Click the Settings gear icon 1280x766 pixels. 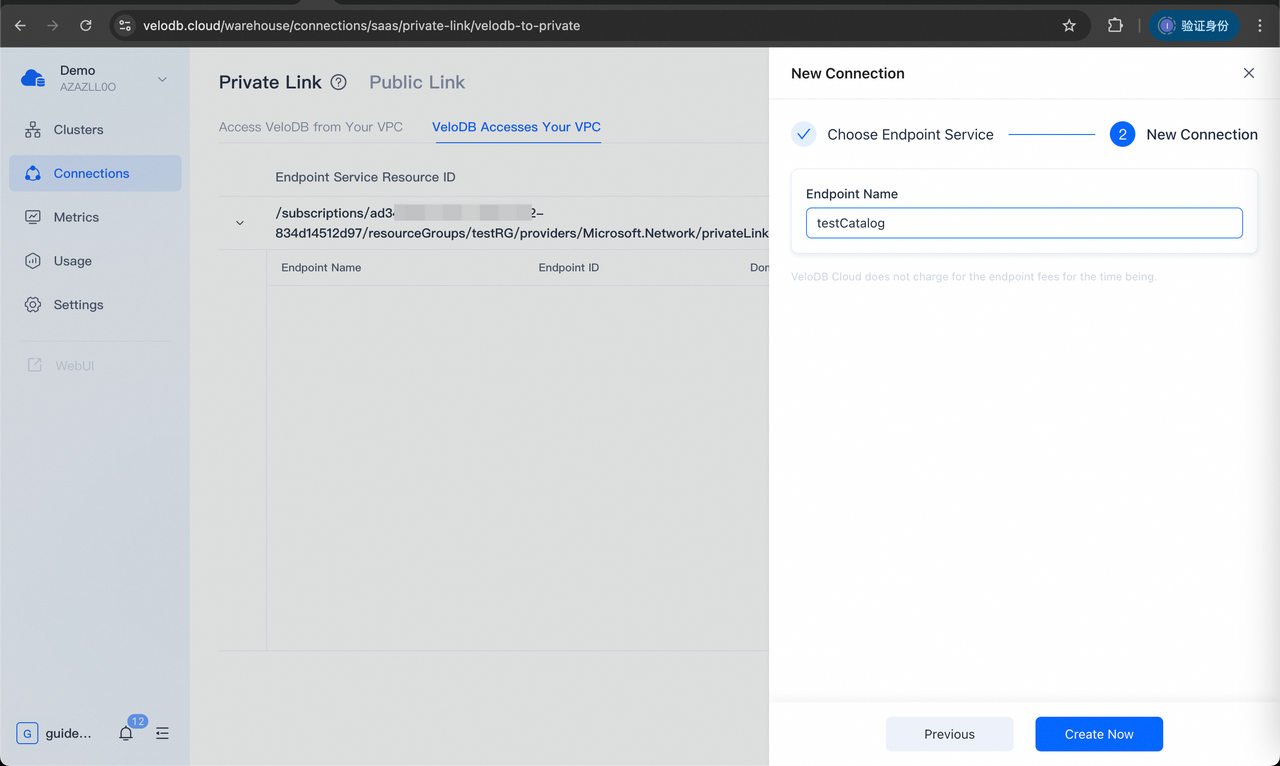tap(33, 305)
